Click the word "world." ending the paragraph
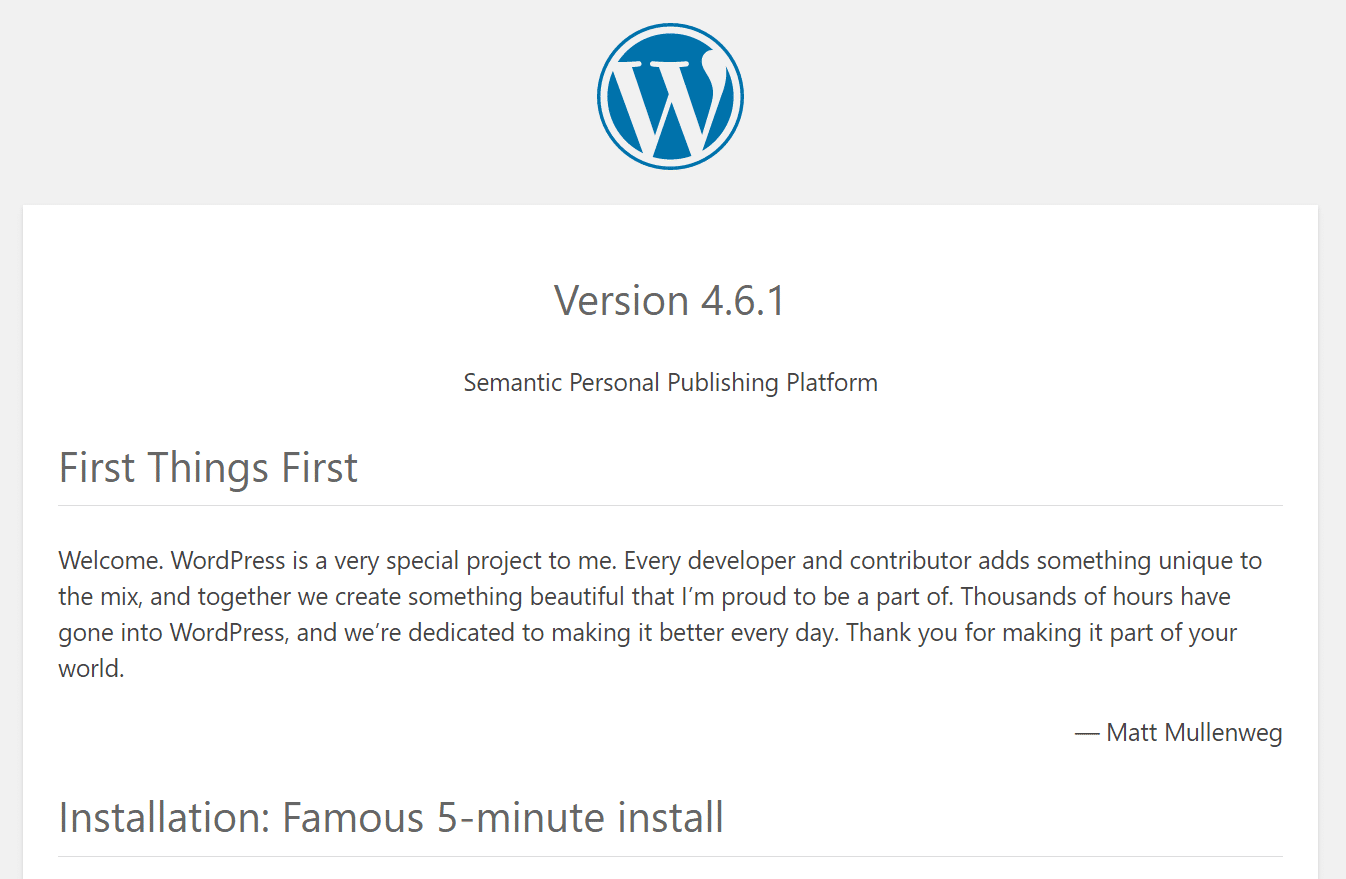1346x879 pixels. [x=91, y=669]
